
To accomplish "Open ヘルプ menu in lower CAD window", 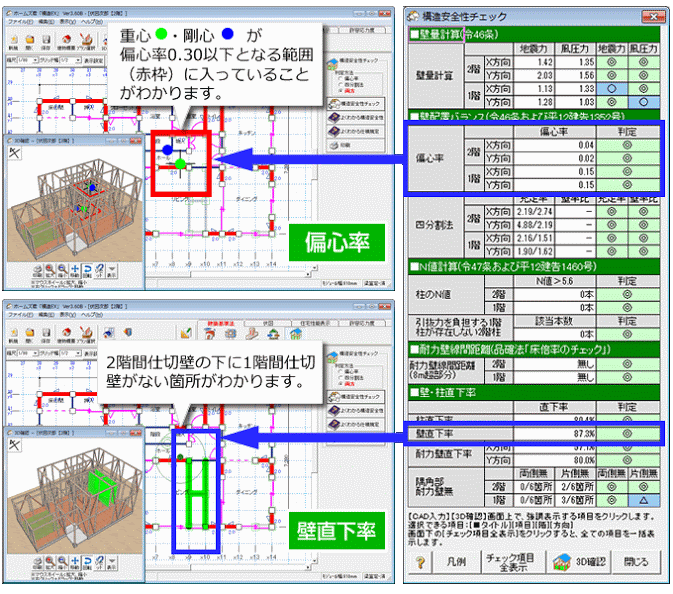I will click(92, 315).
